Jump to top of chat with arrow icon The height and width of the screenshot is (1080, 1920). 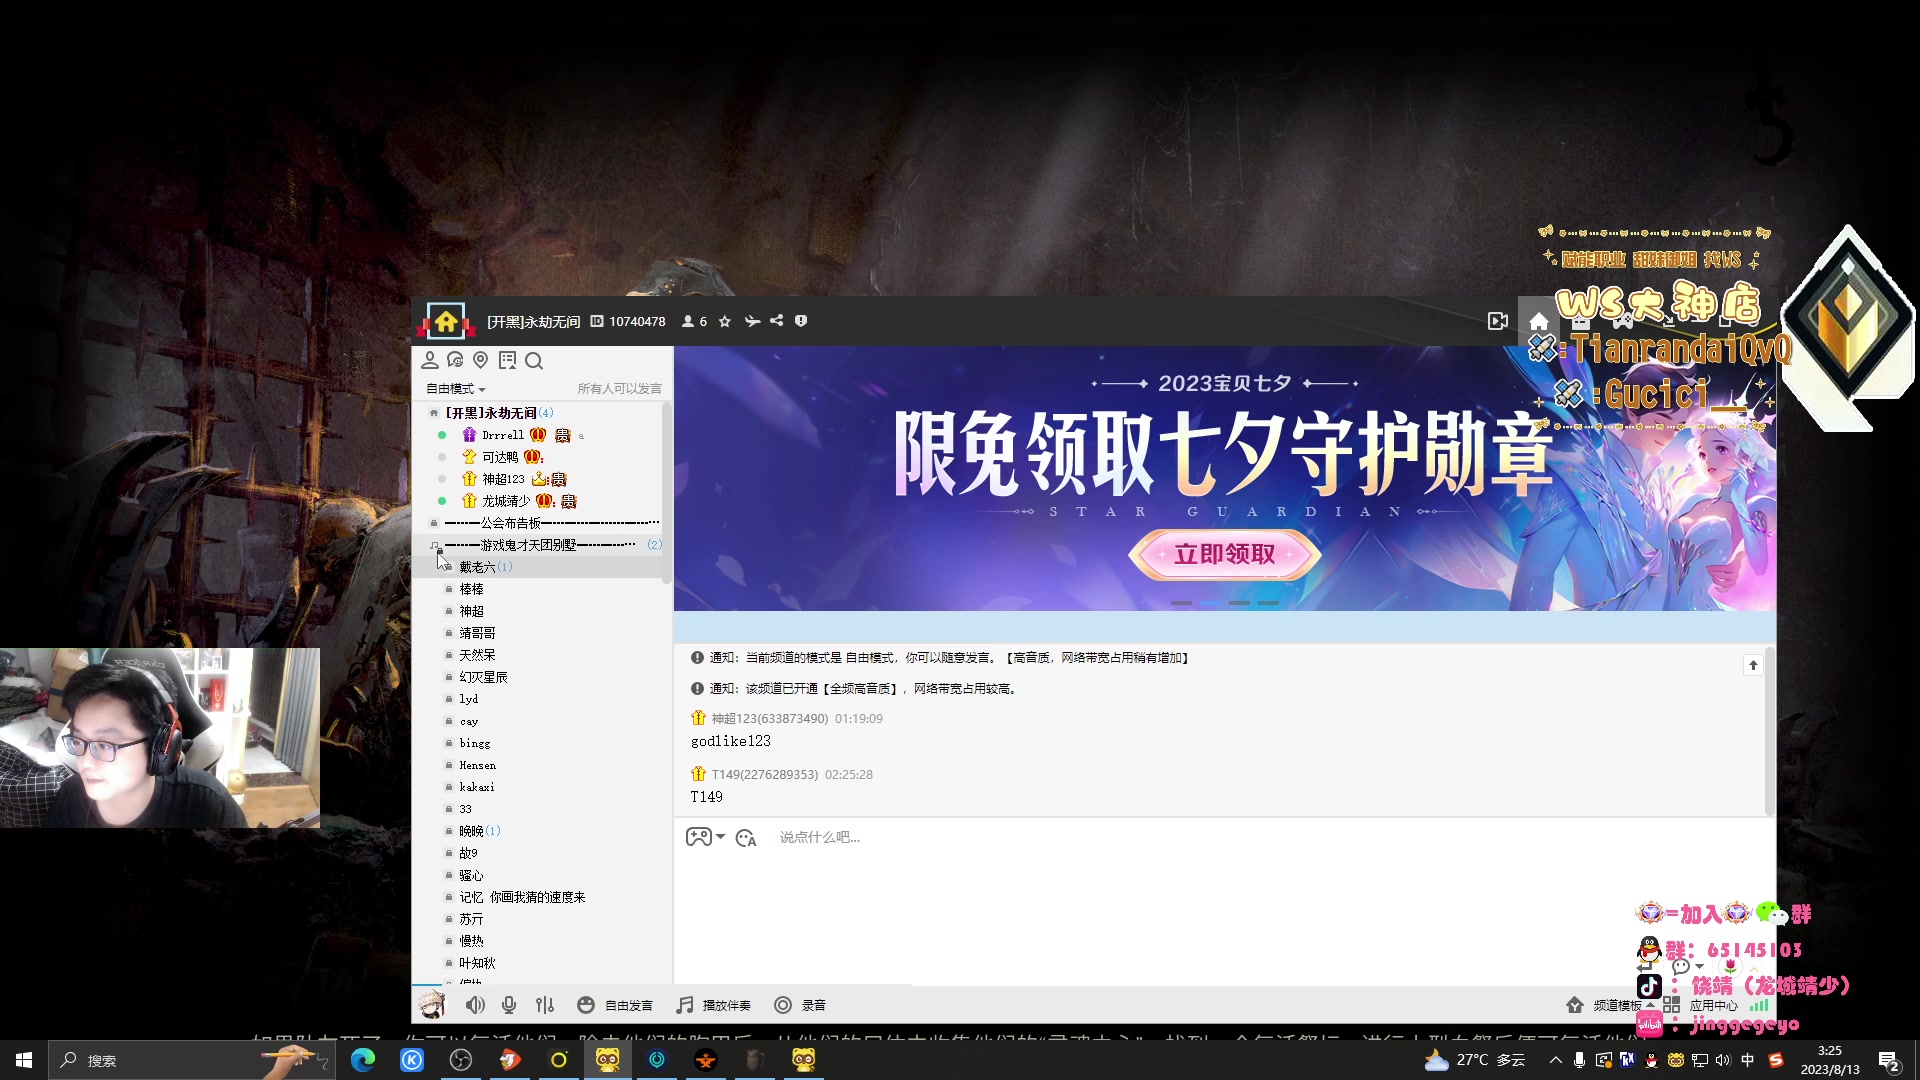(1753, 665)
